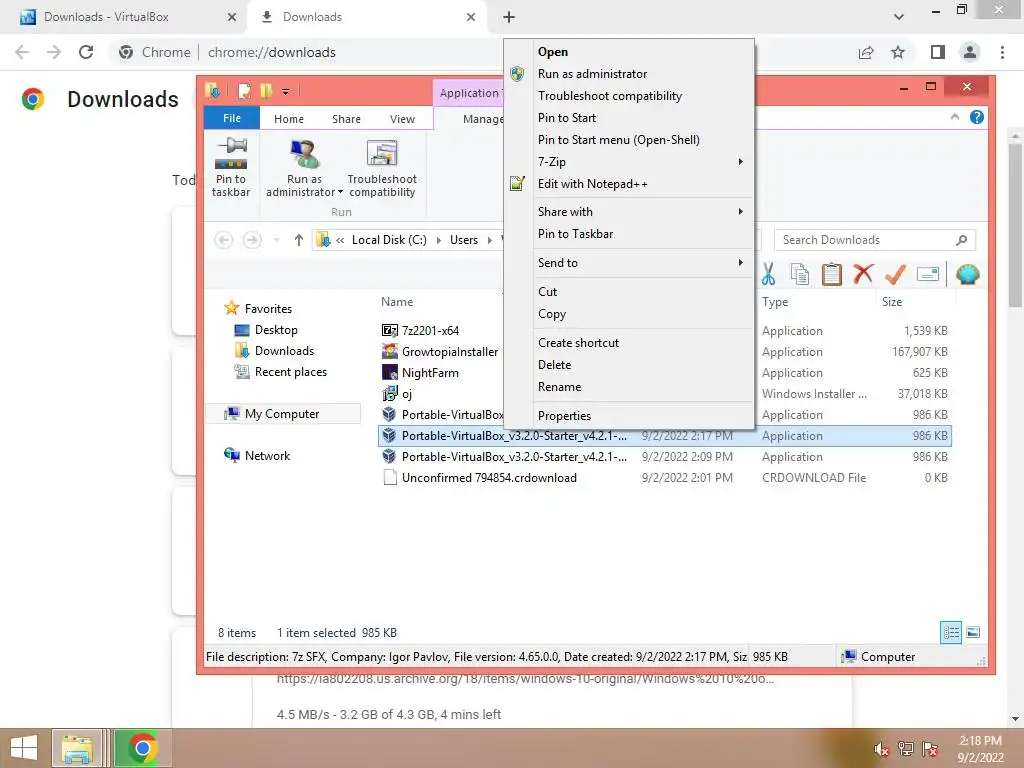
Task: Click the Pin to taskbar ribbon icon
Action: [231, 154]
